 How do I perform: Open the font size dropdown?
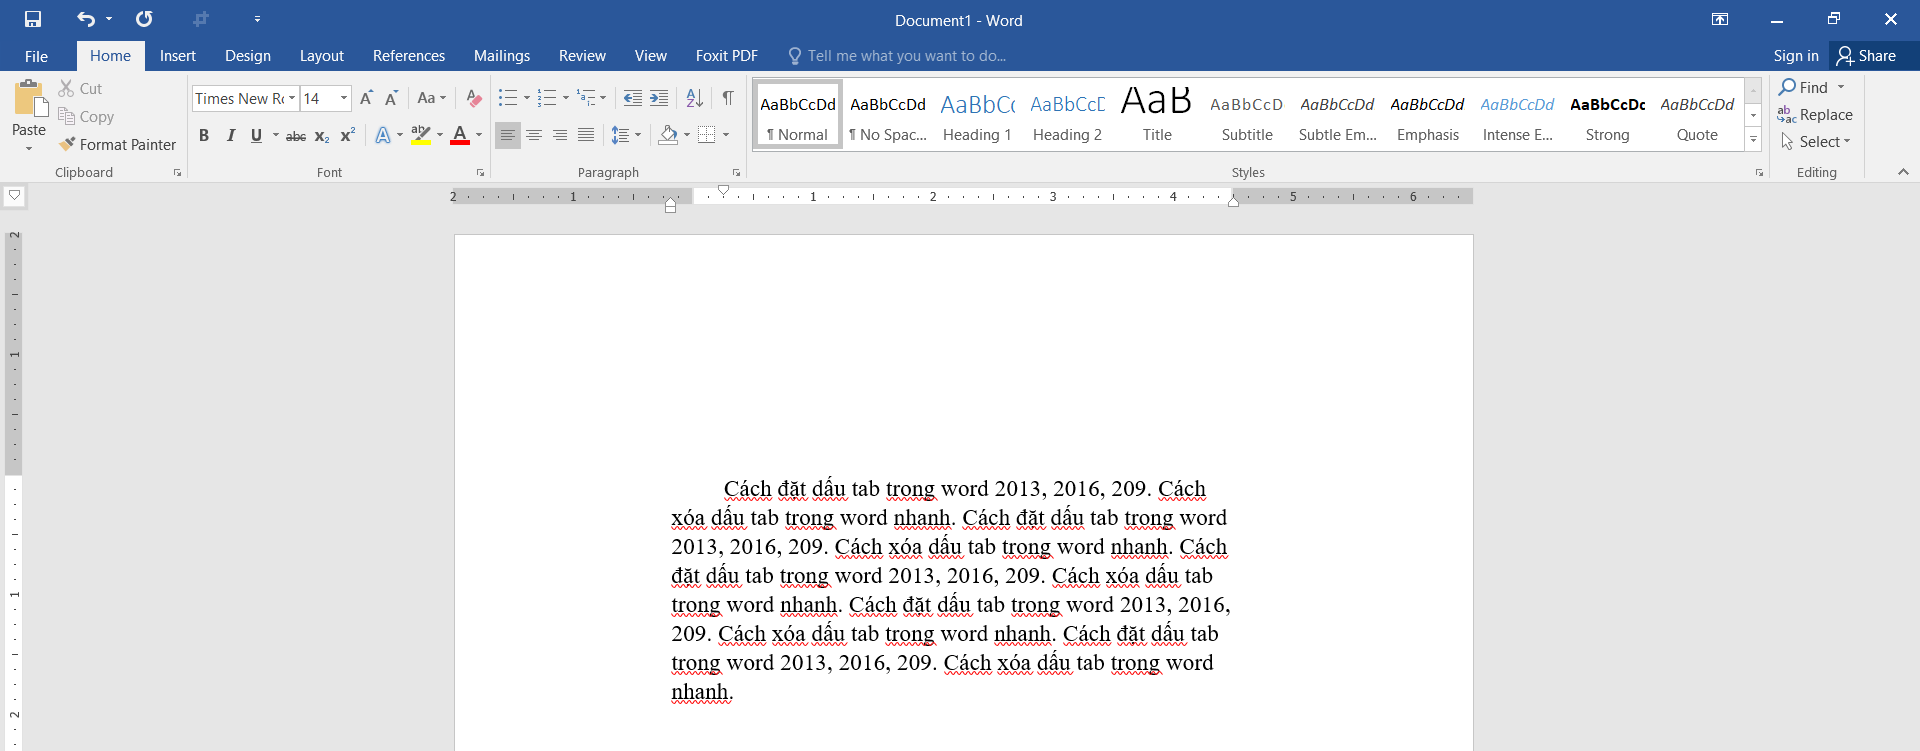(344, 98)
